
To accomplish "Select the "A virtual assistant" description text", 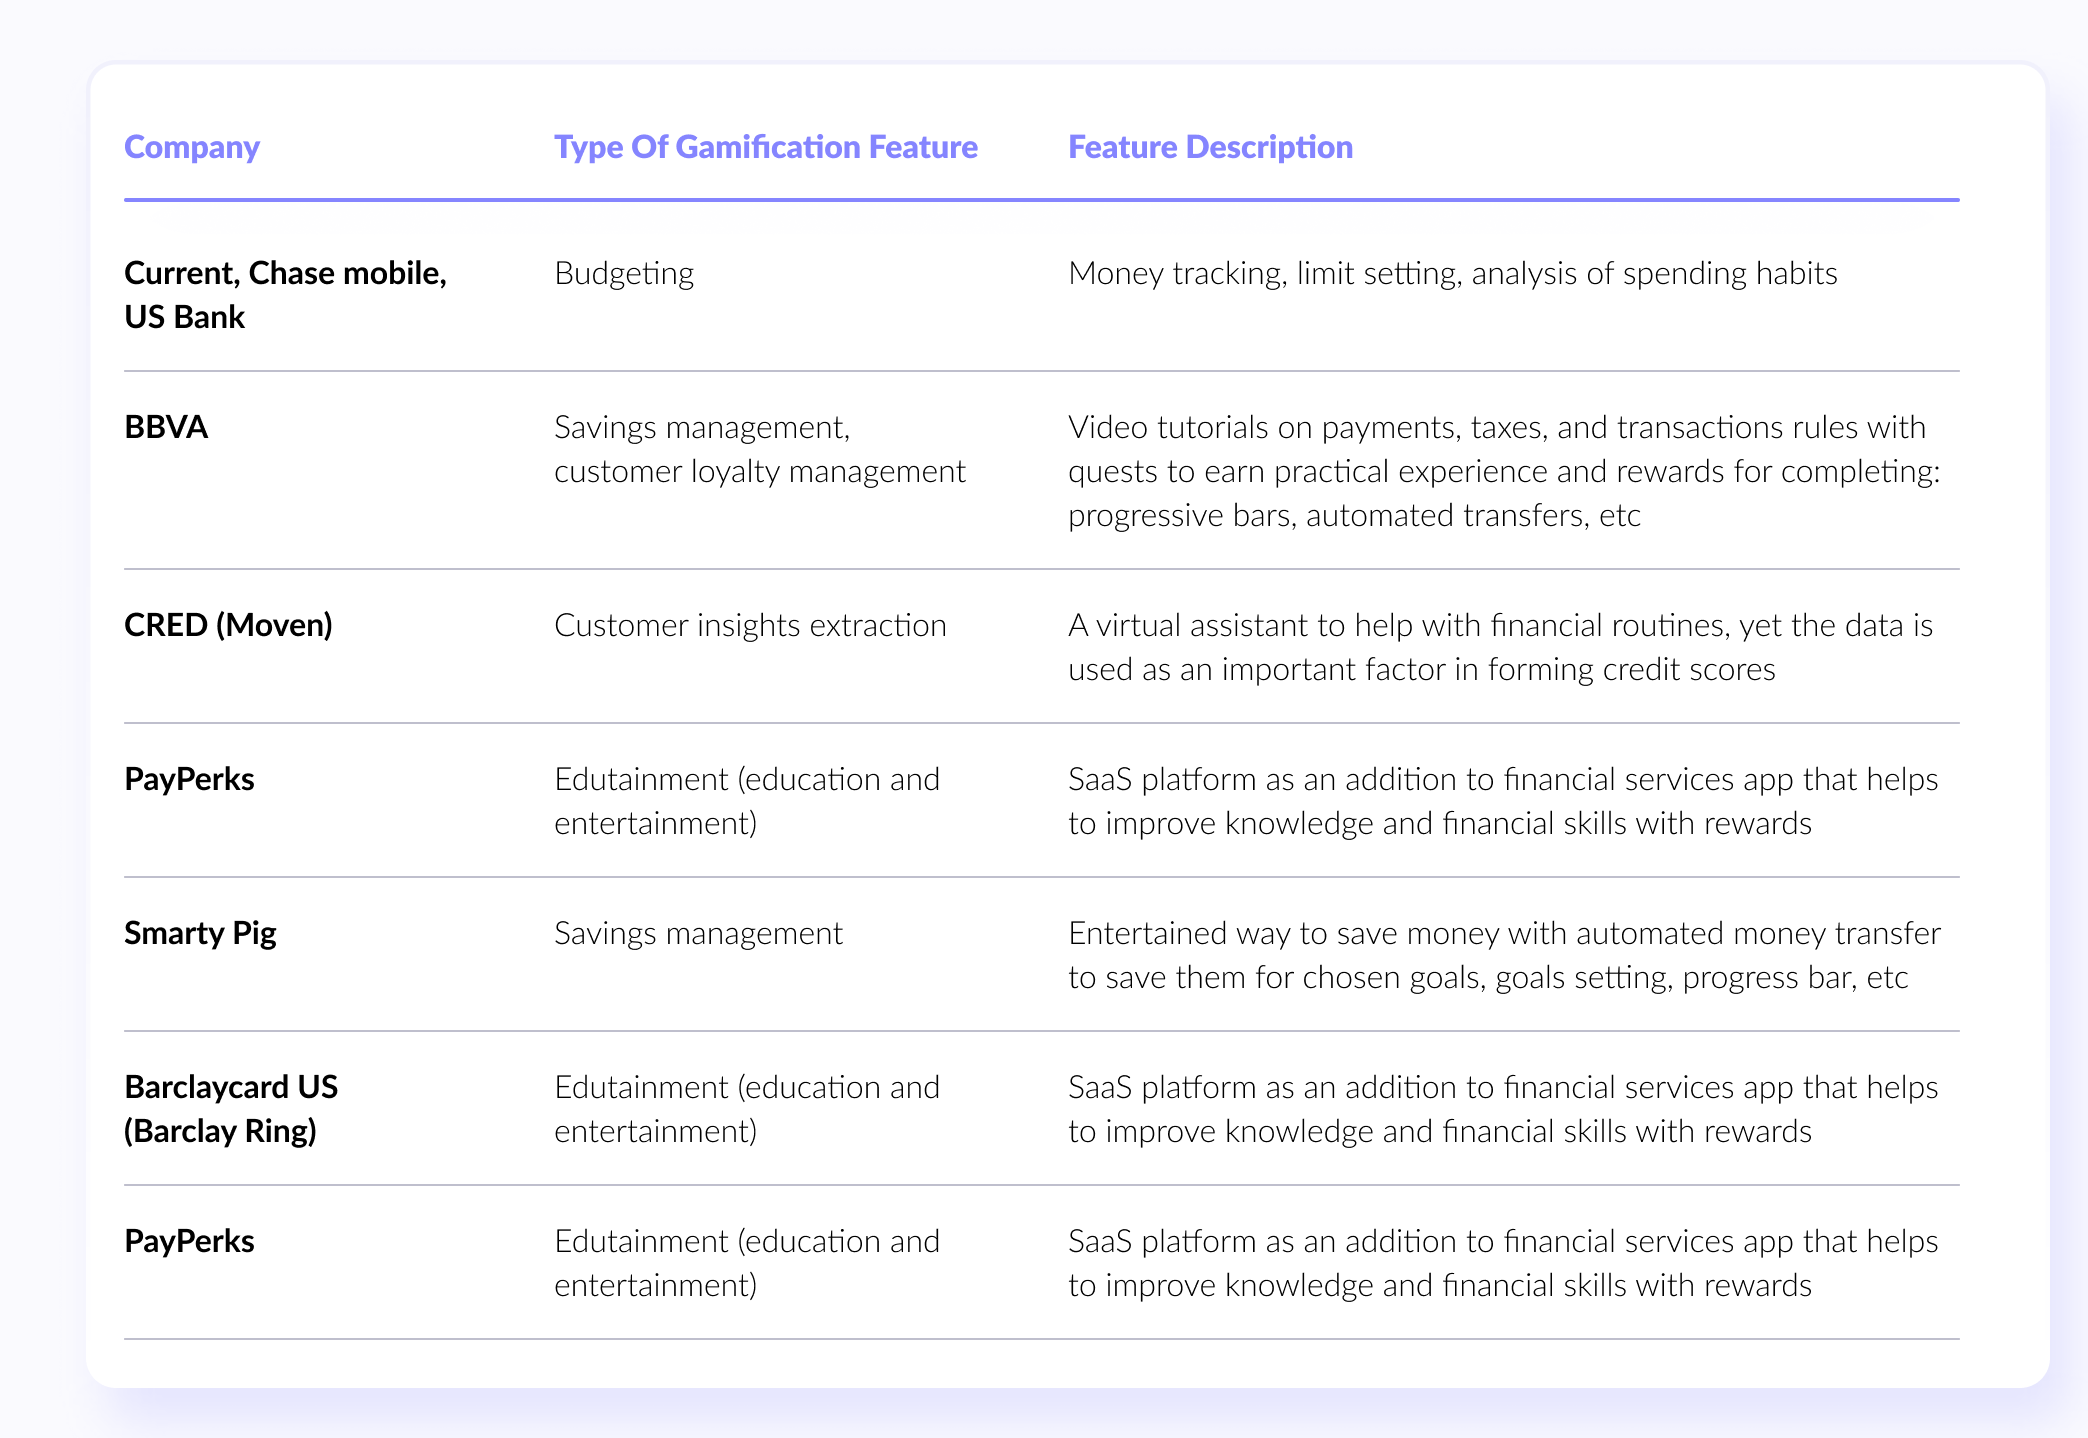I will pos(1501,647).
